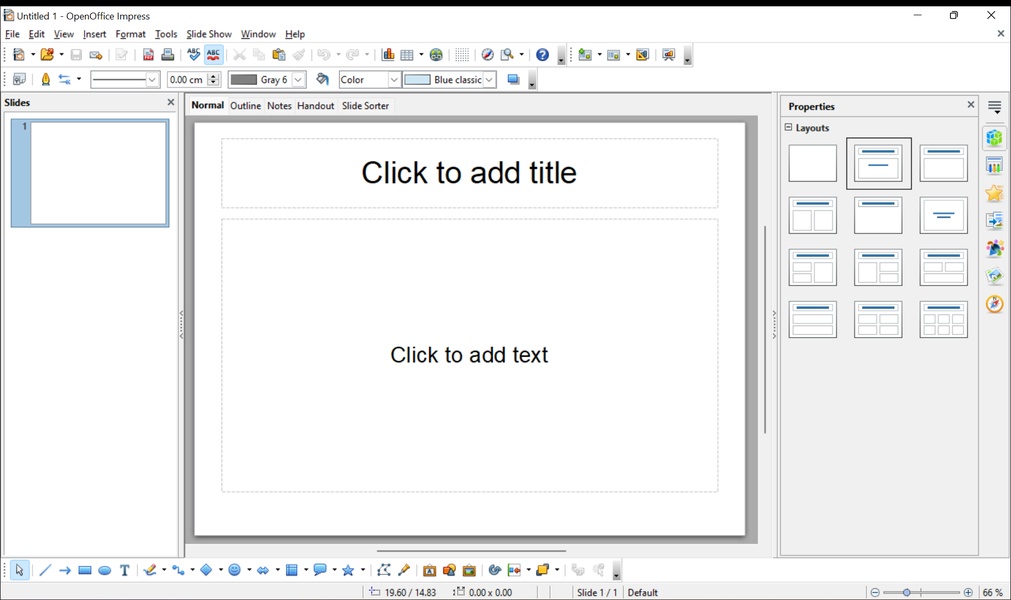Collapse the Layouts section in Properties
This screenshot has height=600, width=1011.
pyautogui.click(x=788, y=128)
